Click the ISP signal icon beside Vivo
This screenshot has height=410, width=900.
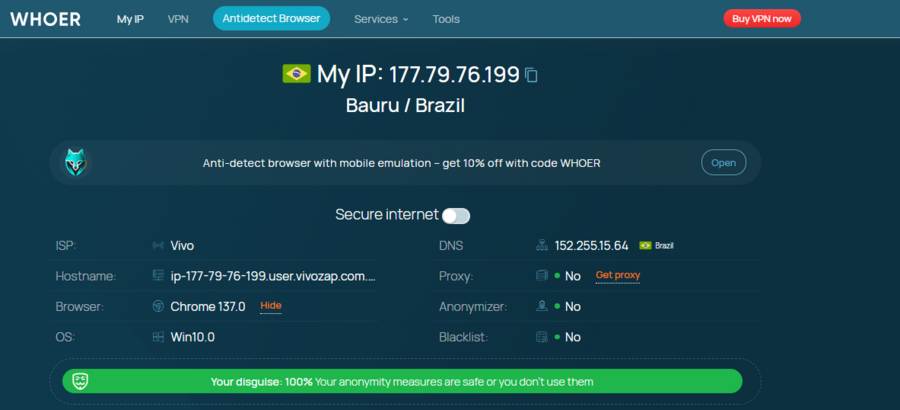pyautogui.click(x=158, y=245)
